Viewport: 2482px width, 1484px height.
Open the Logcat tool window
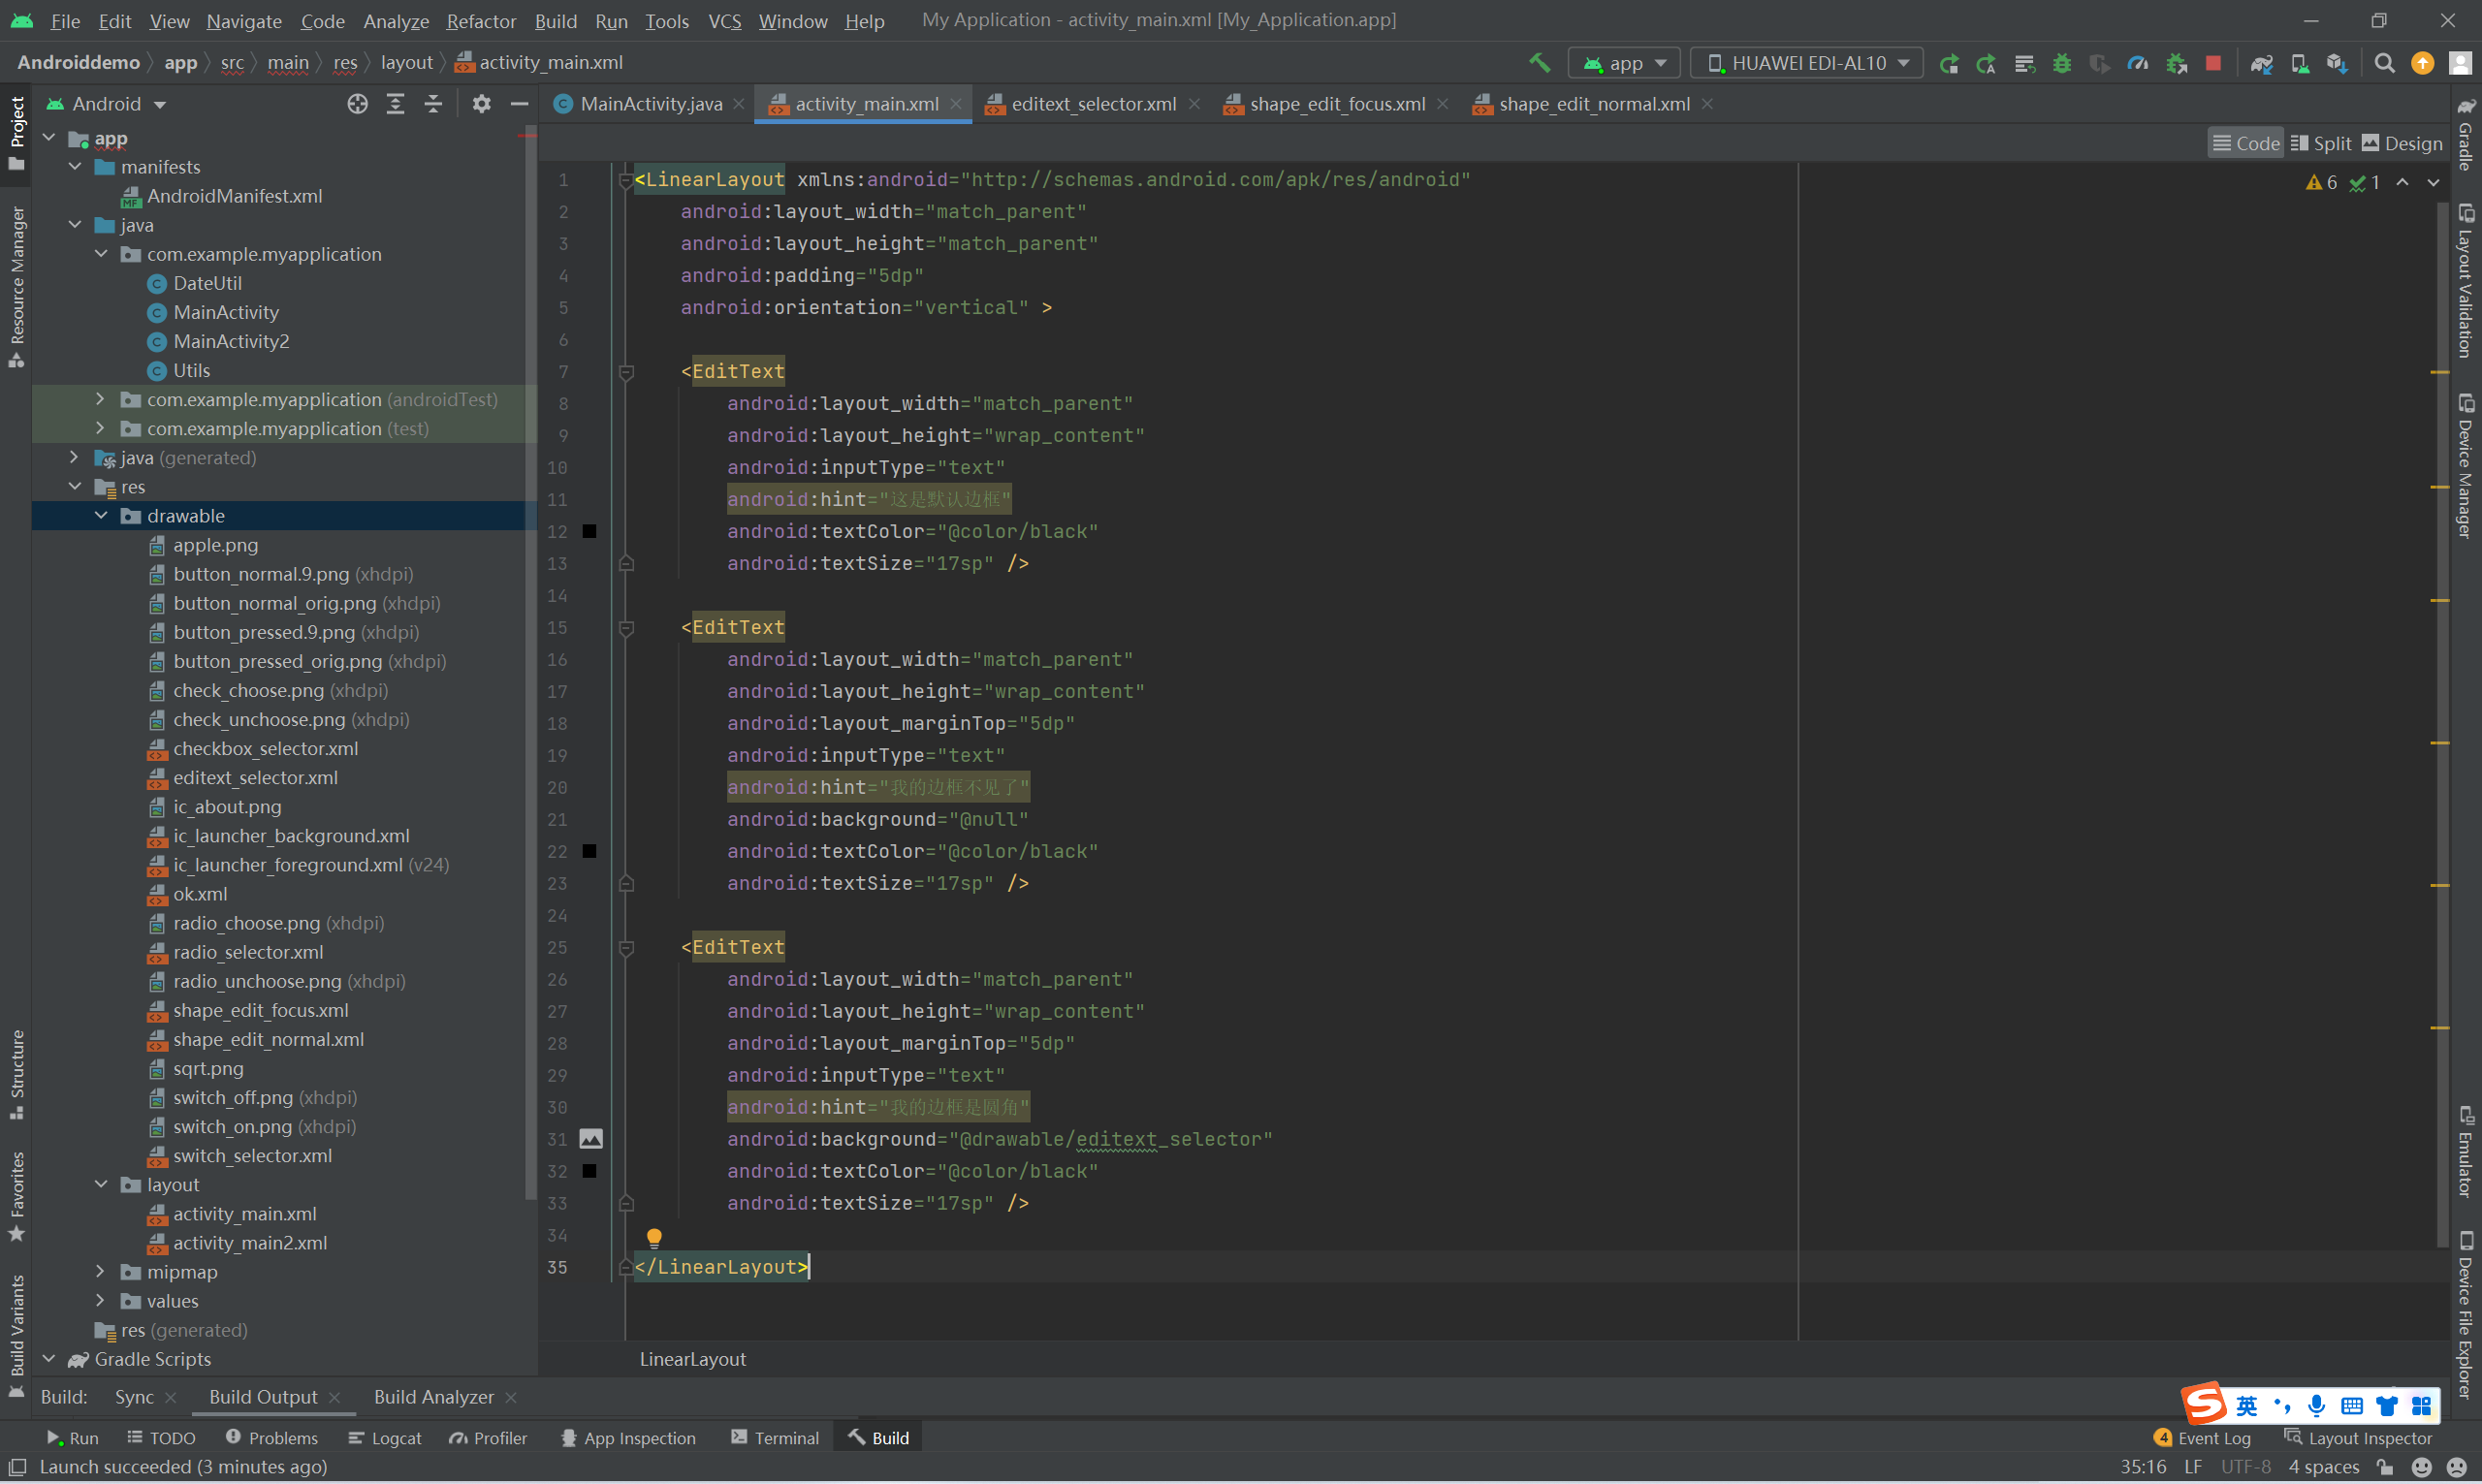click(385, 1438)
